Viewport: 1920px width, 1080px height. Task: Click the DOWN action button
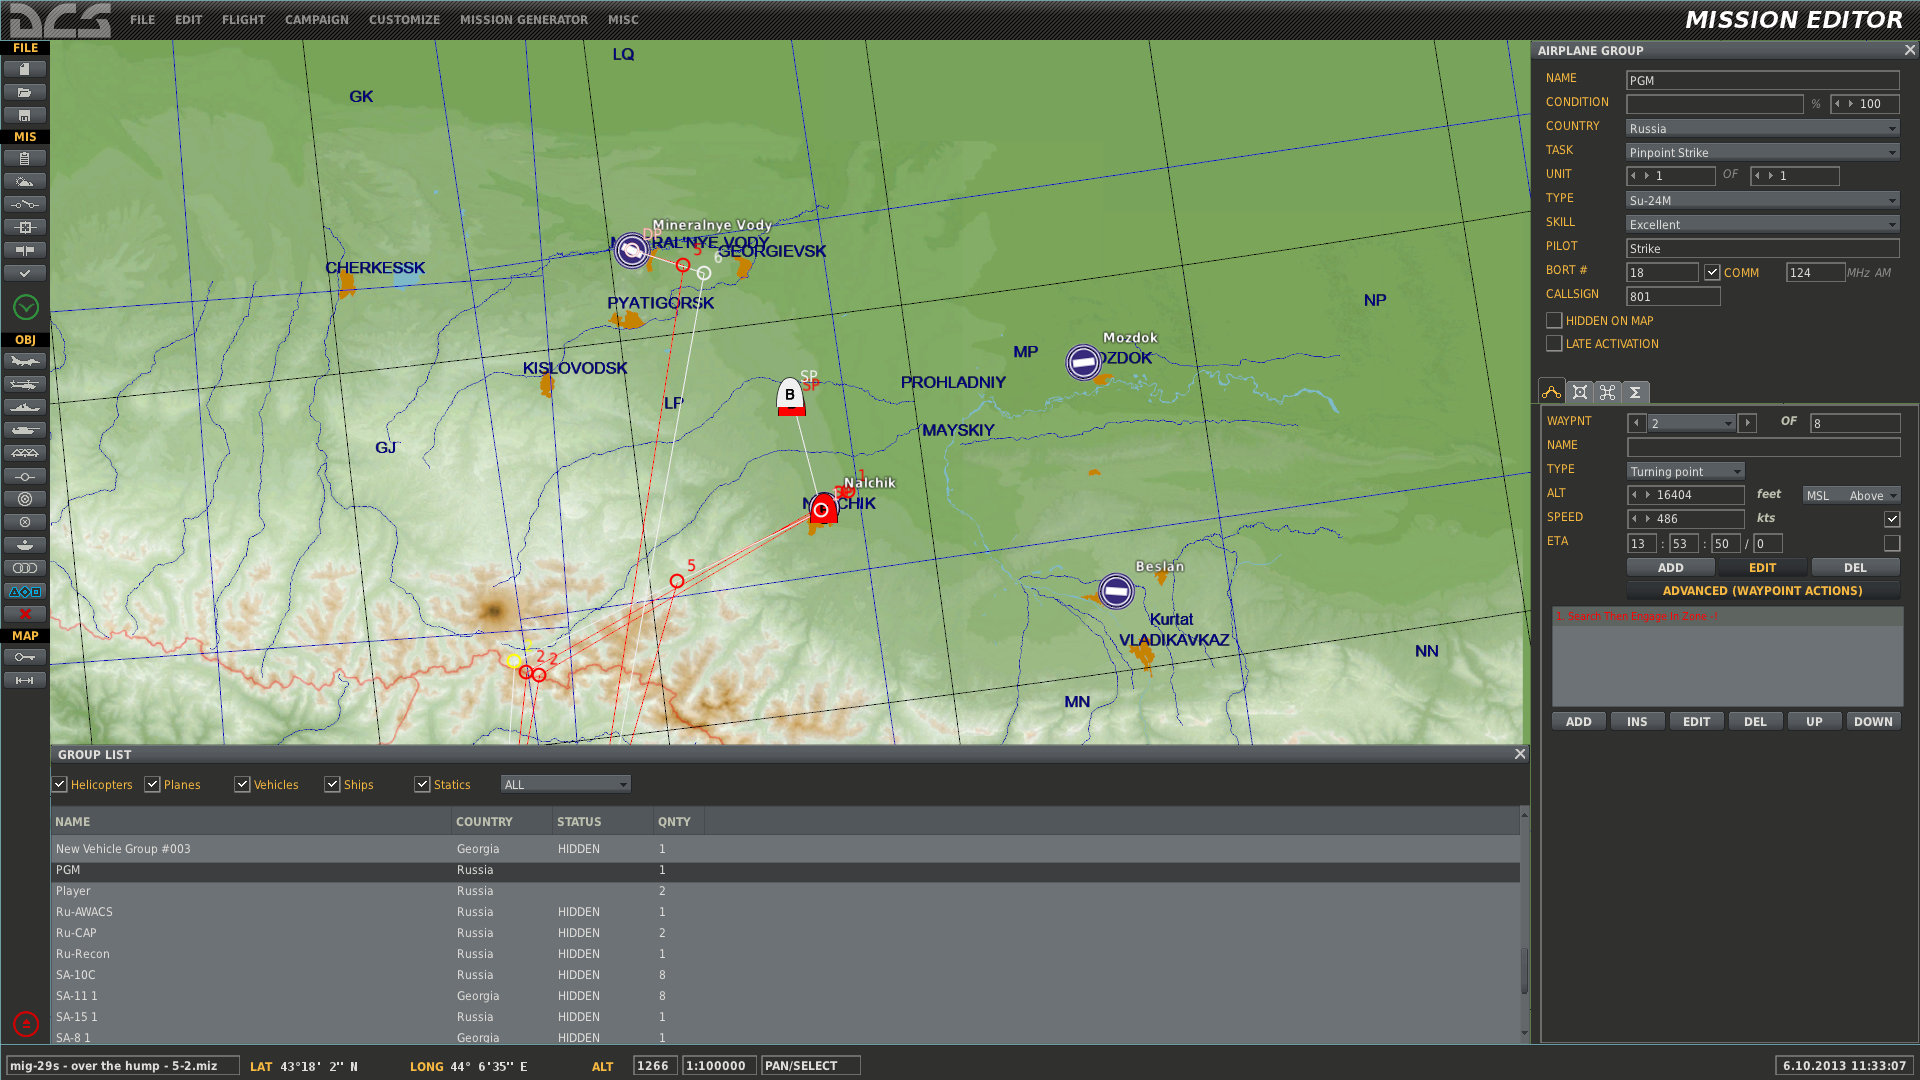[x=1873, y=721]
